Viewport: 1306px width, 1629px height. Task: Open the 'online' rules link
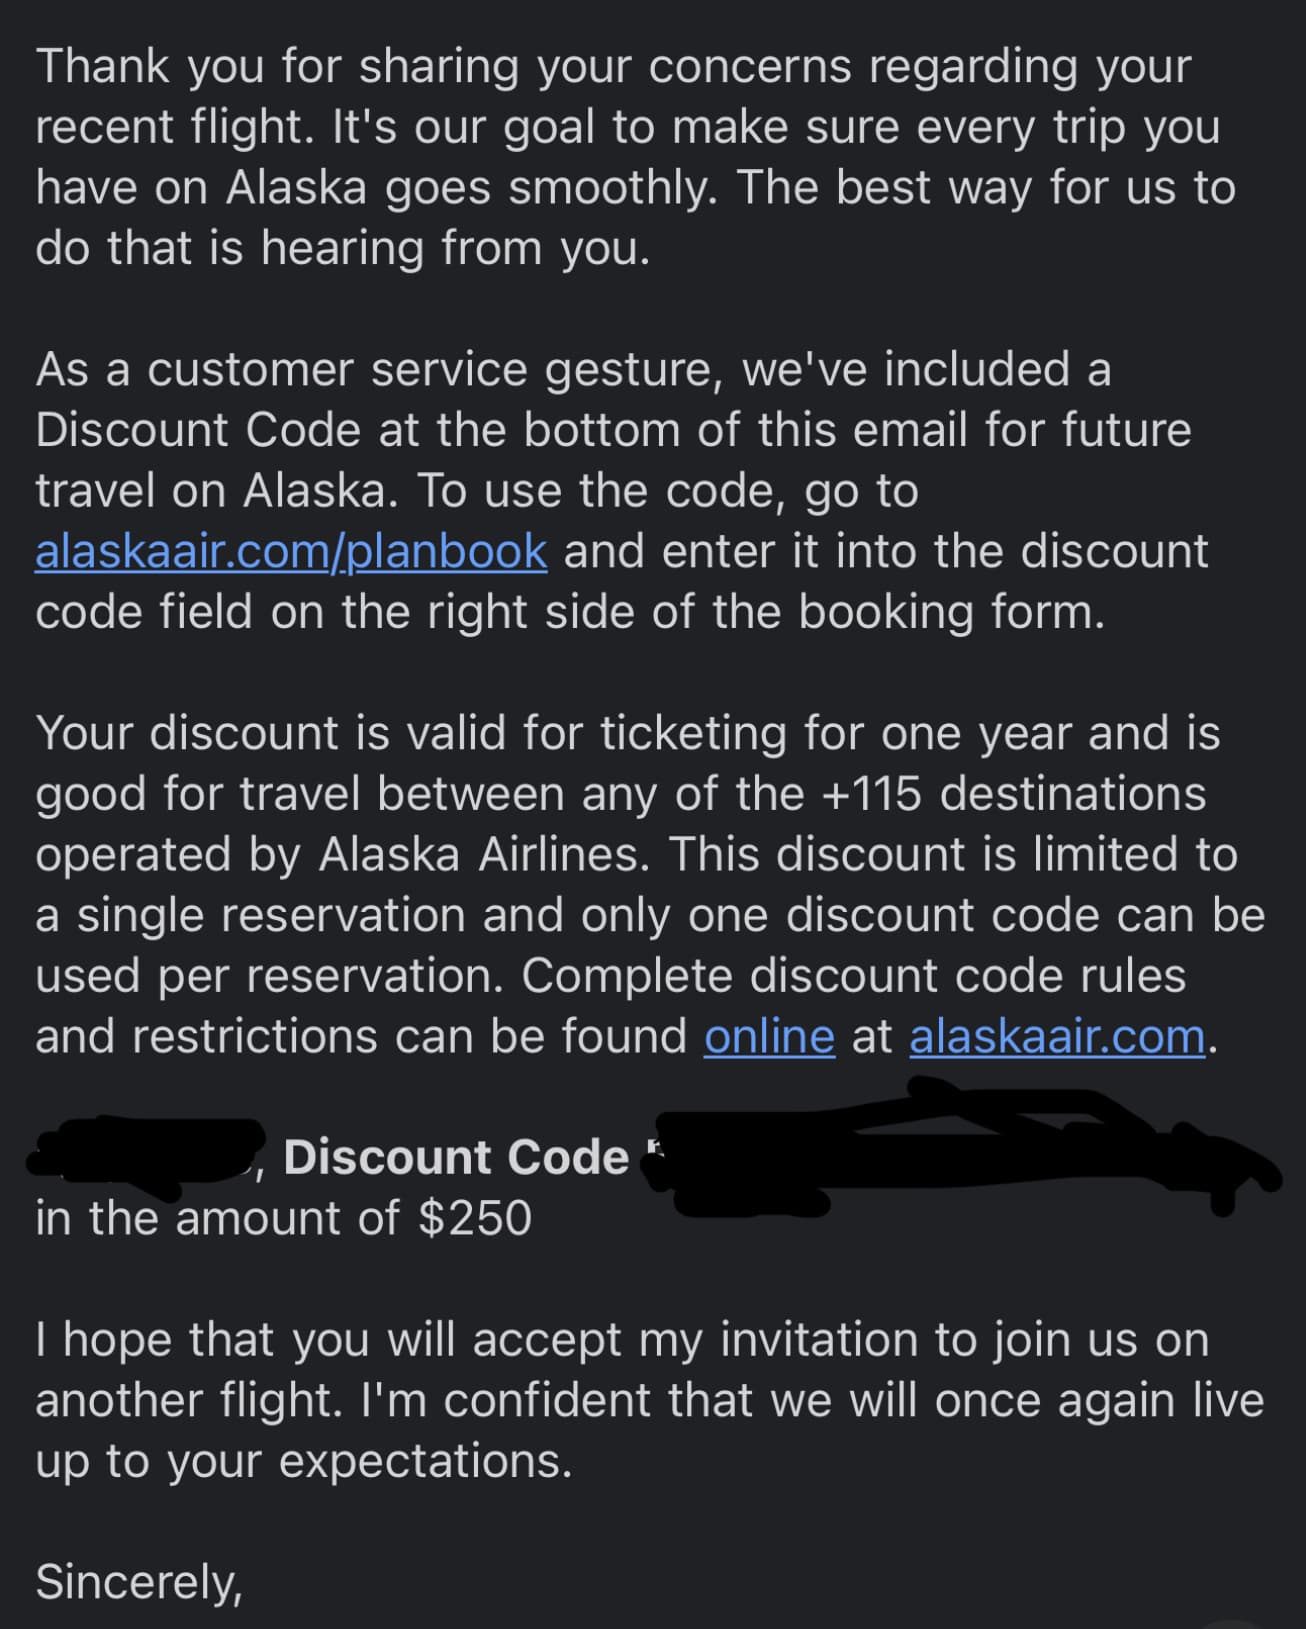point(769,1036)
